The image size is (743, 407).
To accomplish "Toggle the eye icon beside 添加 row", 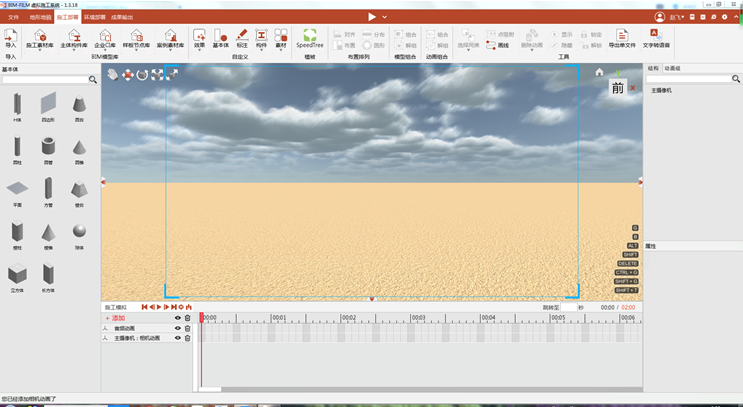I will [x=178, y=318].
